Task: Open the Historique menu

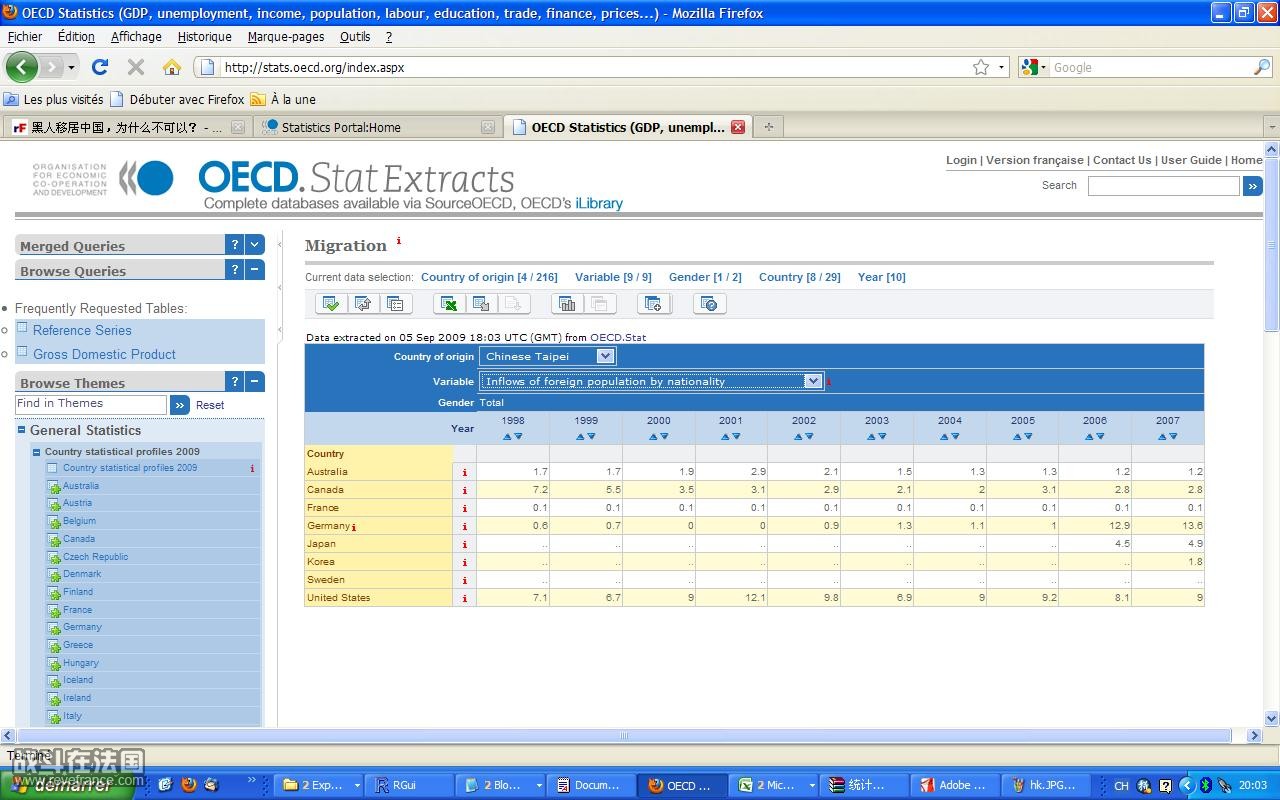Action: pyautogui.click(x=204, y=36)
